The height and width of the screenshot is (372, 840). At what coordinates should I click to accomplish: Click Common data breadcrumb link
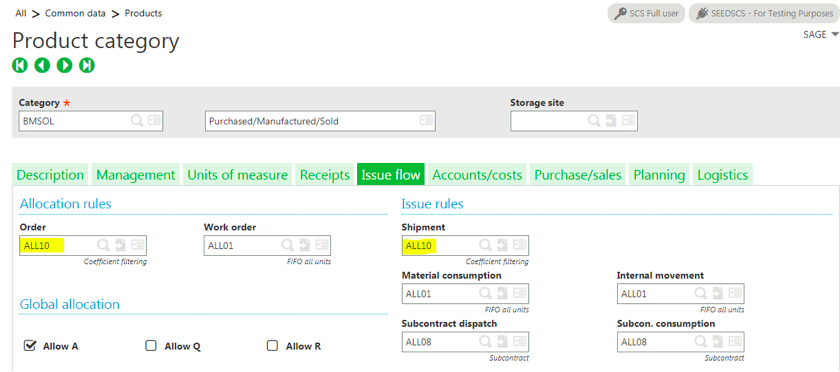(x=76, y=13)
